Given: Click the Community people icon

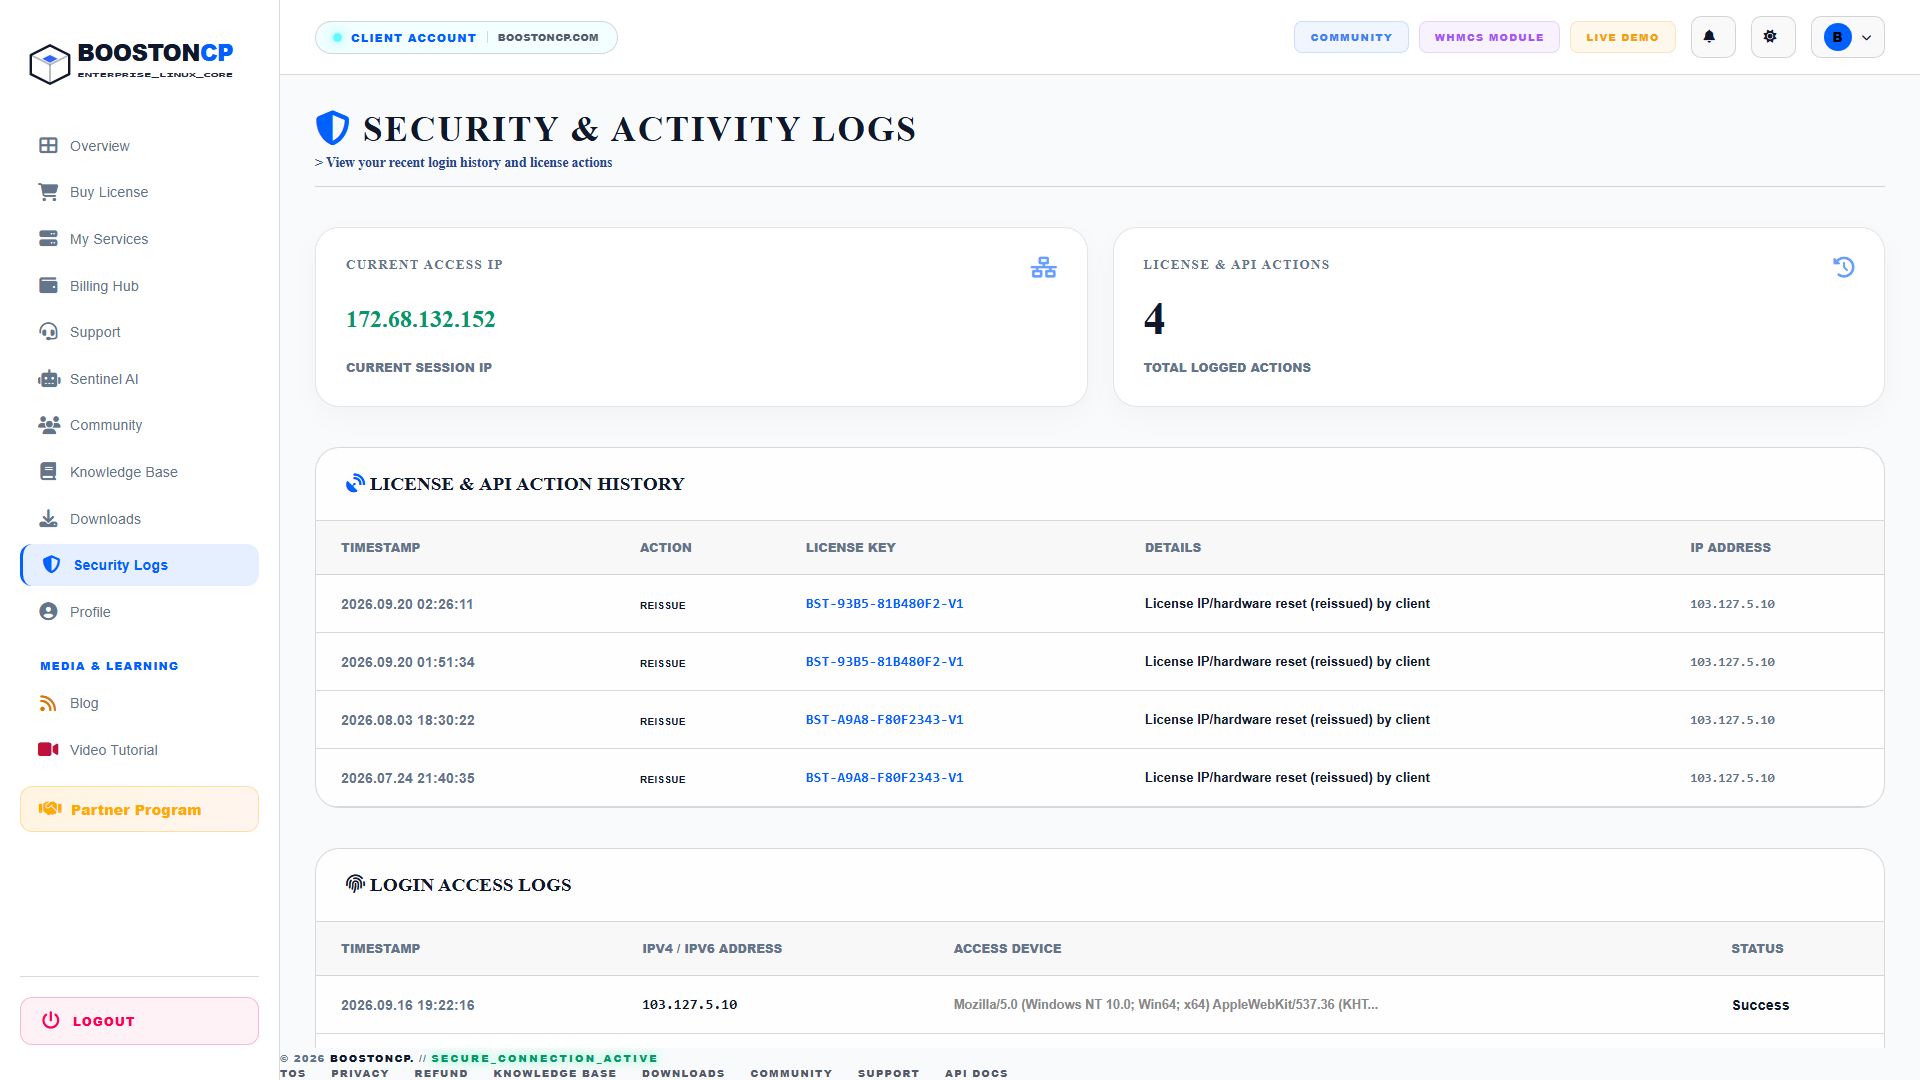Looking at the screenshot, I should click(x=49, y=425).
